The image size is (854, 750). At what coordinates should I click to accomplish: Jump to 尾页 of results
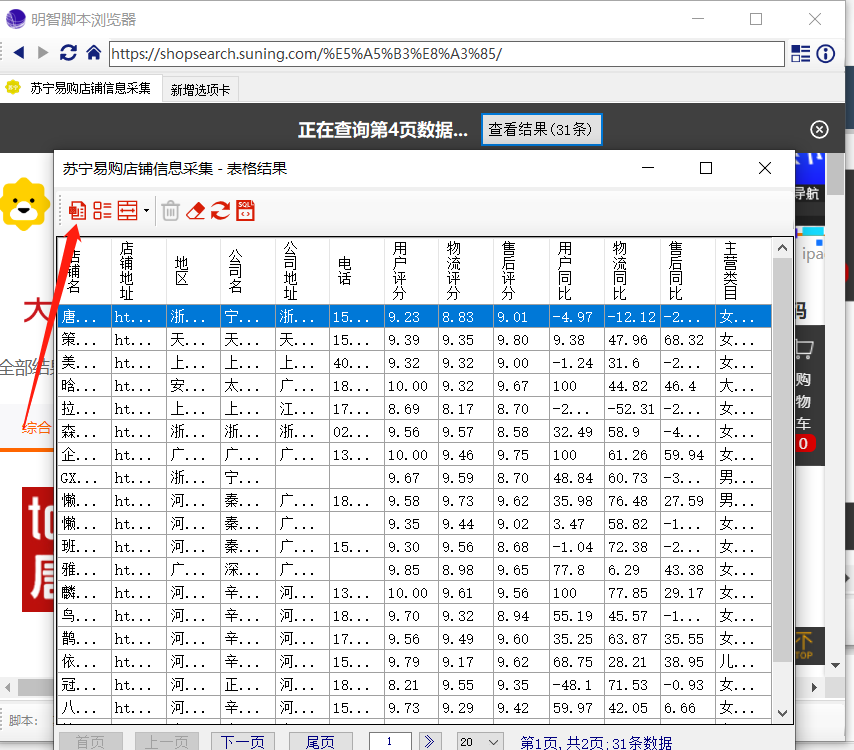coord(320,741)
